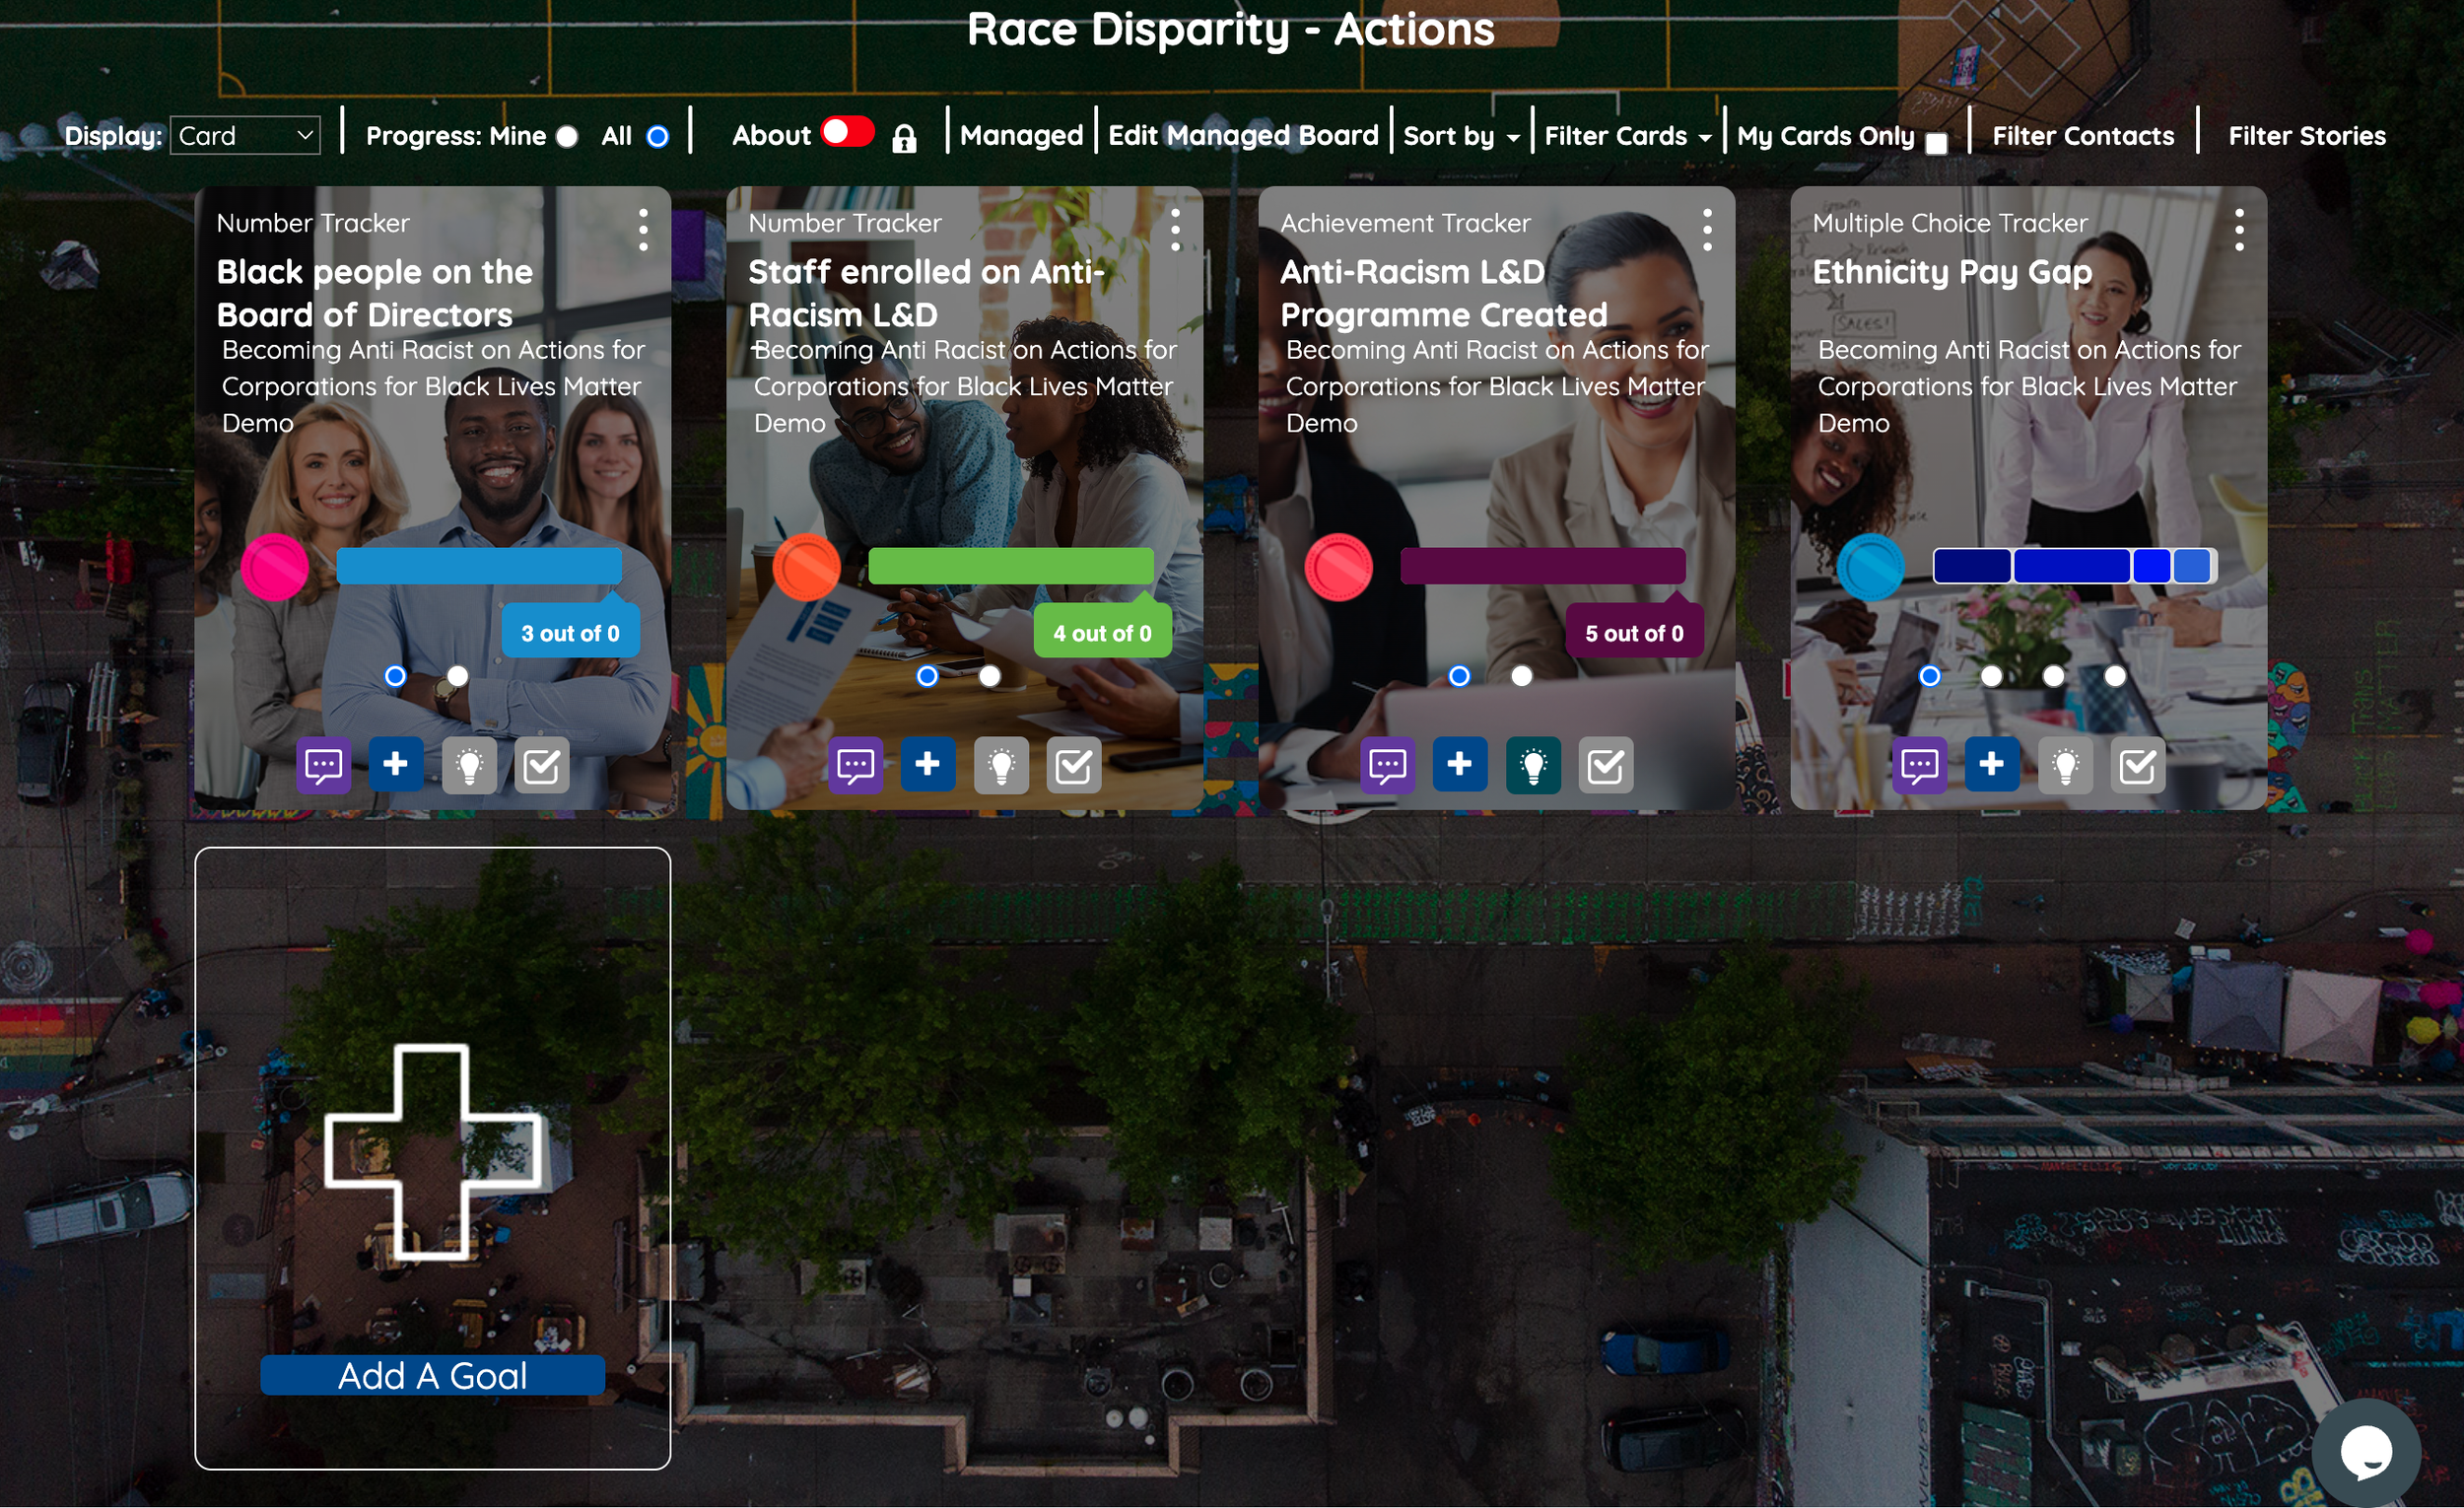Viewport: 2464px width, 1508px height.
Task: Open comments on Black people on Board card
Action: coord(323,765)
